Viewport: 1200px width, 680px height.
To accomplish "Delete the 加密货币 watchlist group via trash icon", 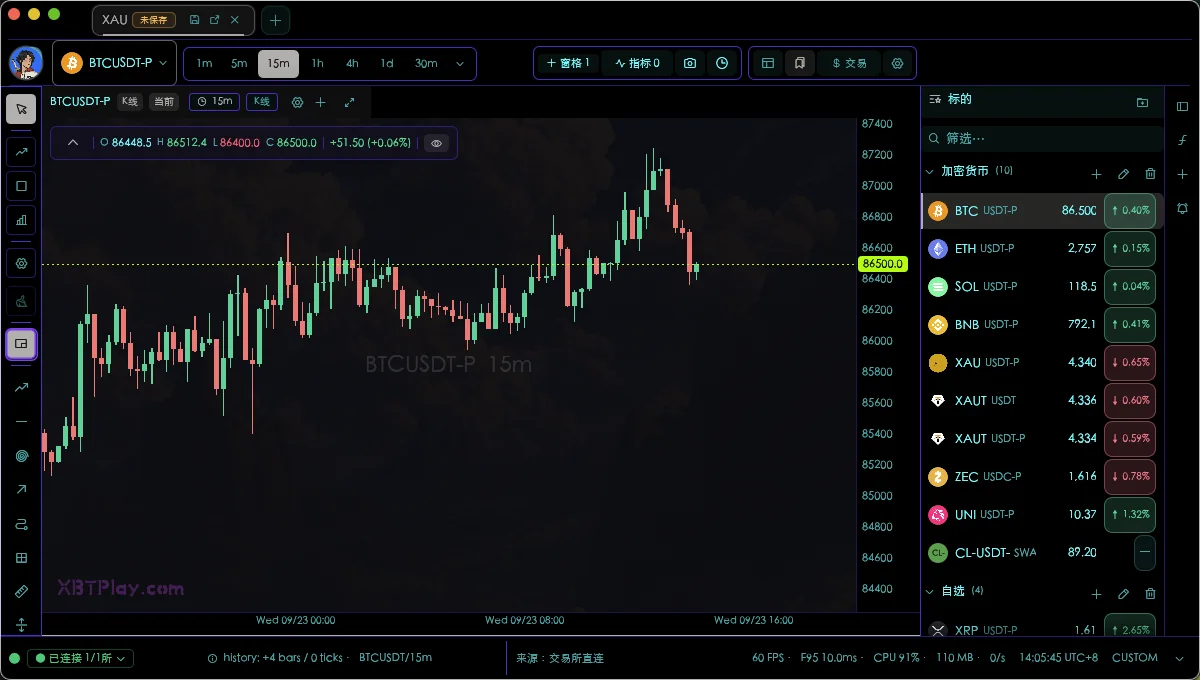I will 1150,174.
